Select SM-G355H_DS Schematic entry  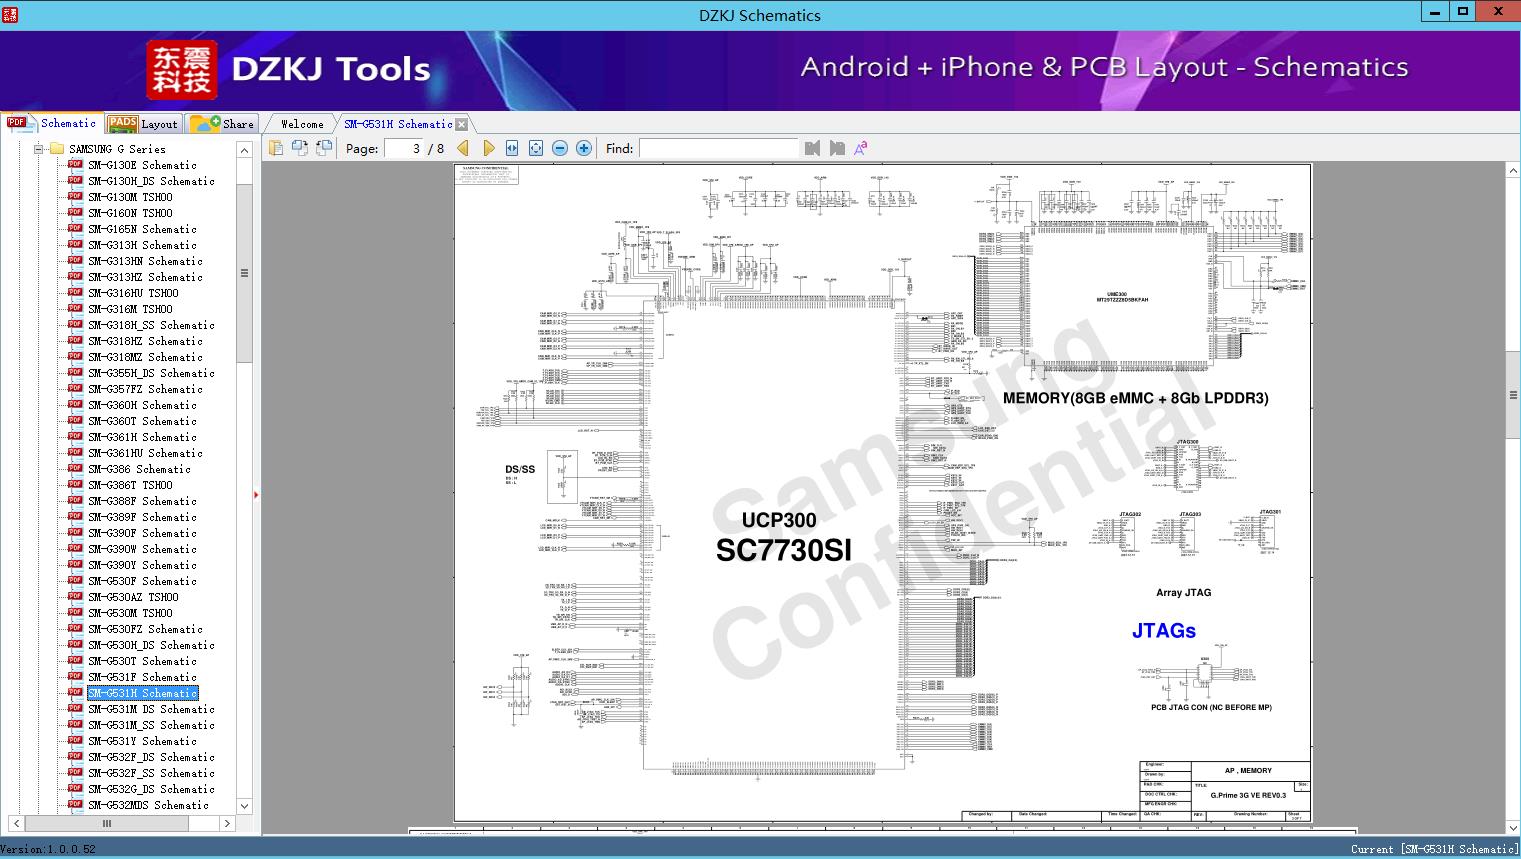tap(151, 373)
